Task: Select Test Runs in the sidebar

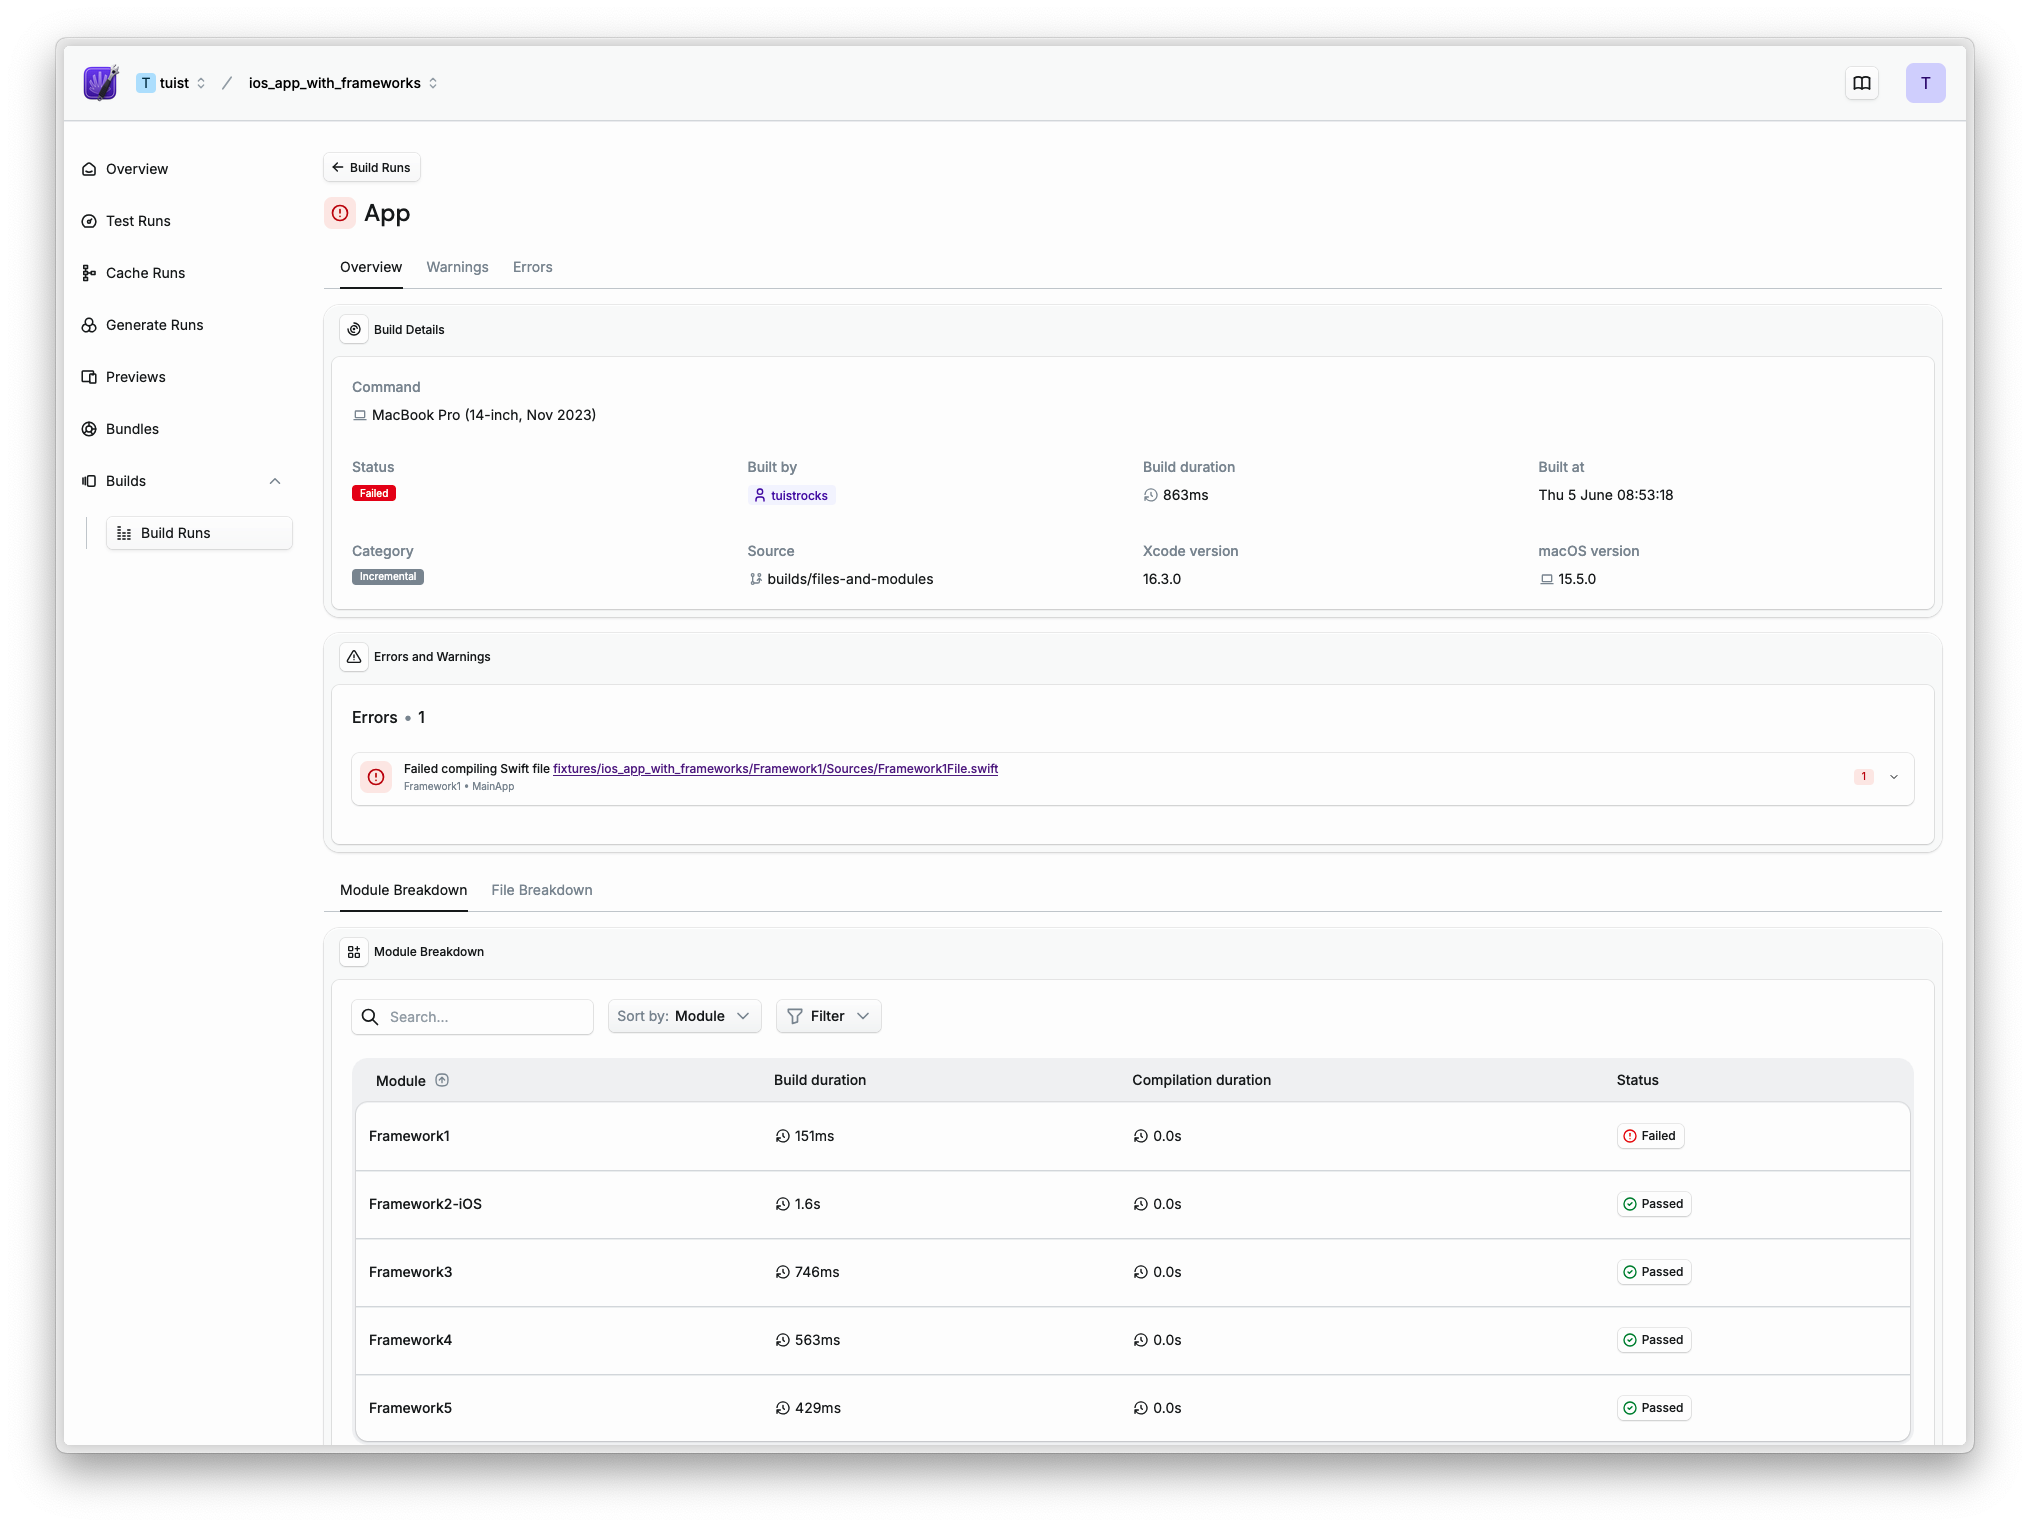Action: tap(139, 220)
